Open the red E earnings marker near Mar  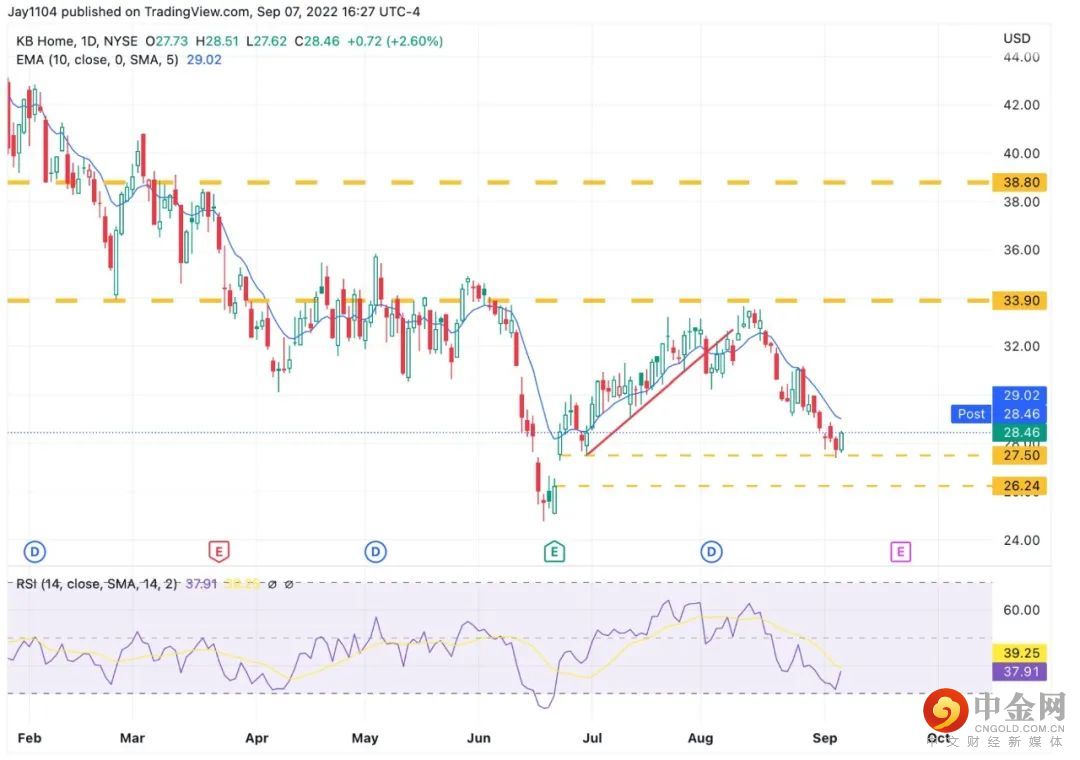[218, 551]
